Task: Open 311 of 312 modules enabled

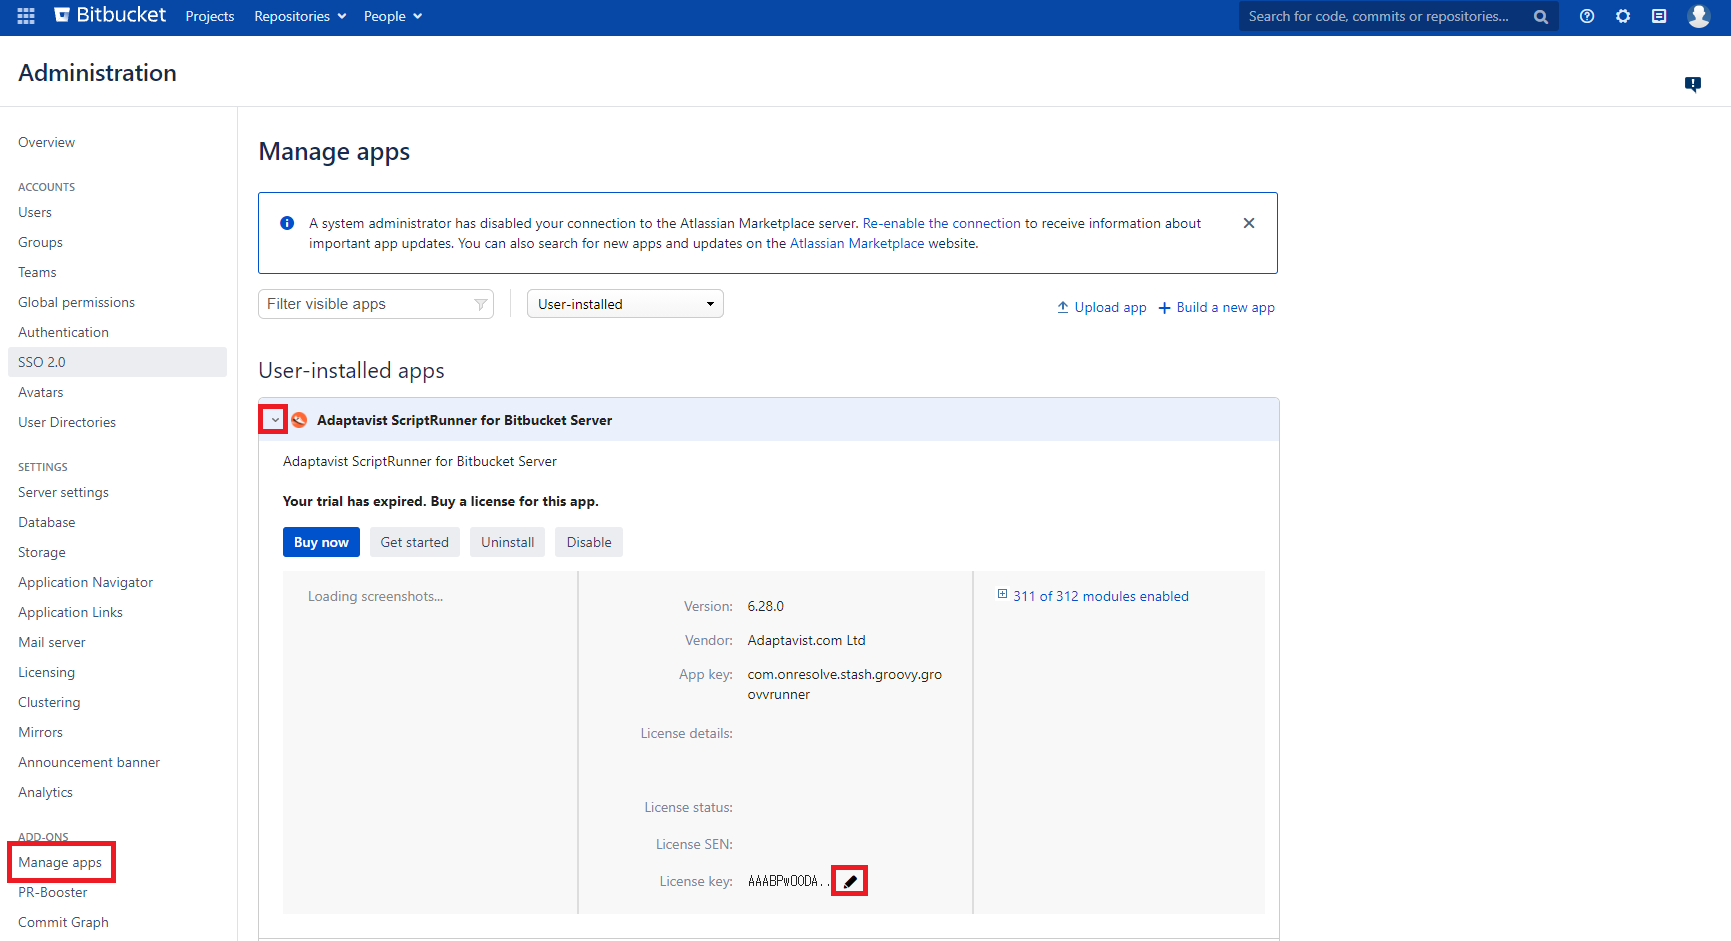Action: 1101,596
